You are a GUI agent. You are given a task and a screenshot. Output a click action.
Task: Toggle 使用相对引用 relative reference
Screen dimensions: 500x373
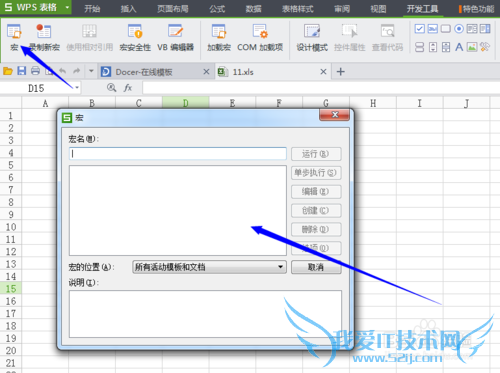(x=89, y=37)
